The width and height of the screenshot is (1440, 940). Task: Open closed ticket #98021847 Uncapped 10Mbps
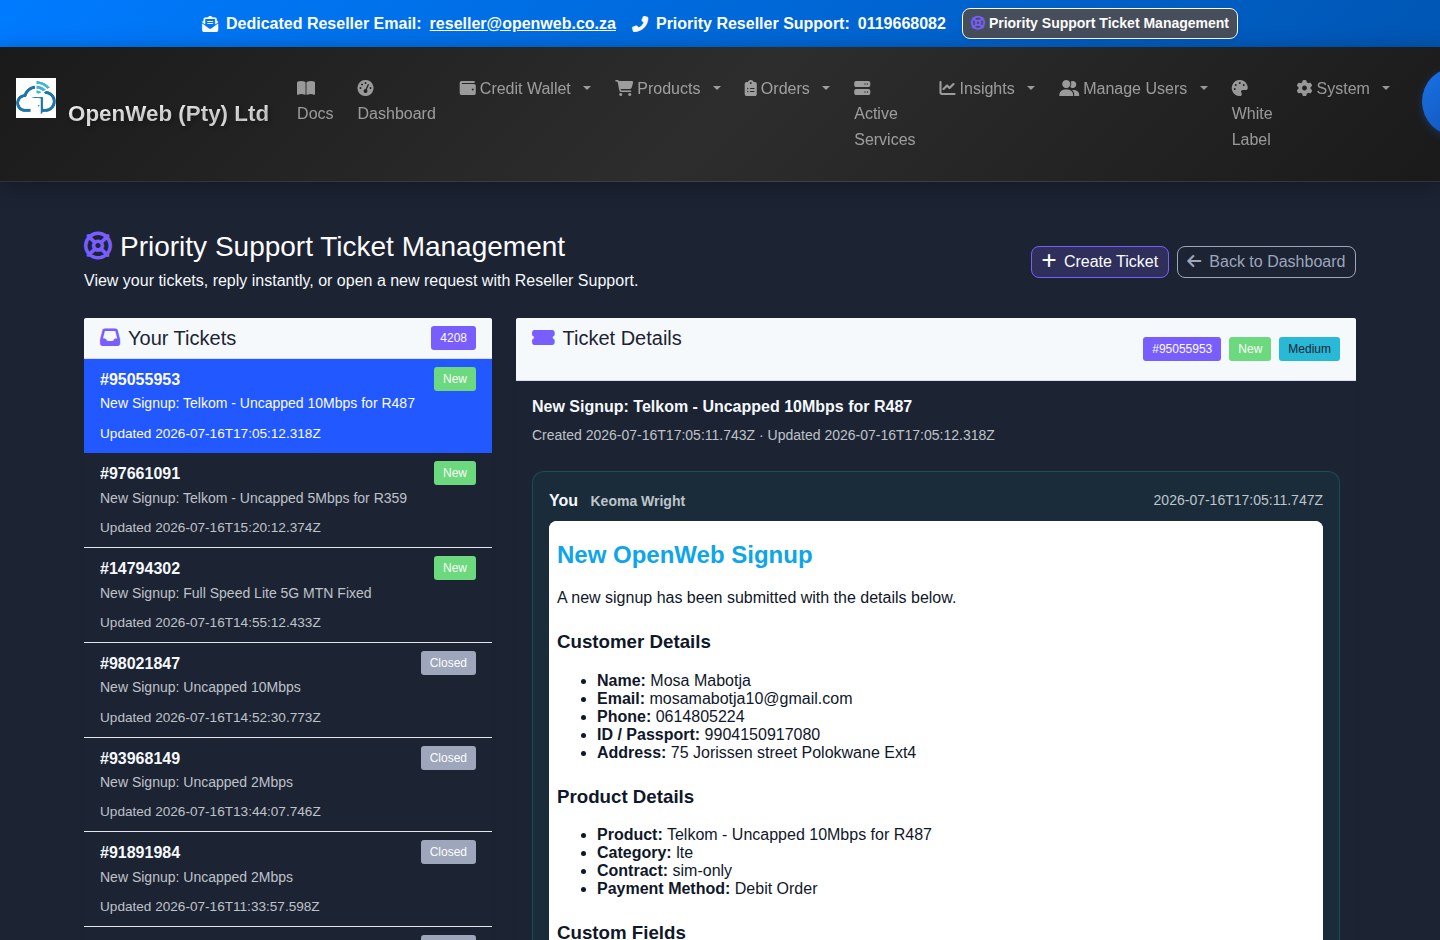288,690
